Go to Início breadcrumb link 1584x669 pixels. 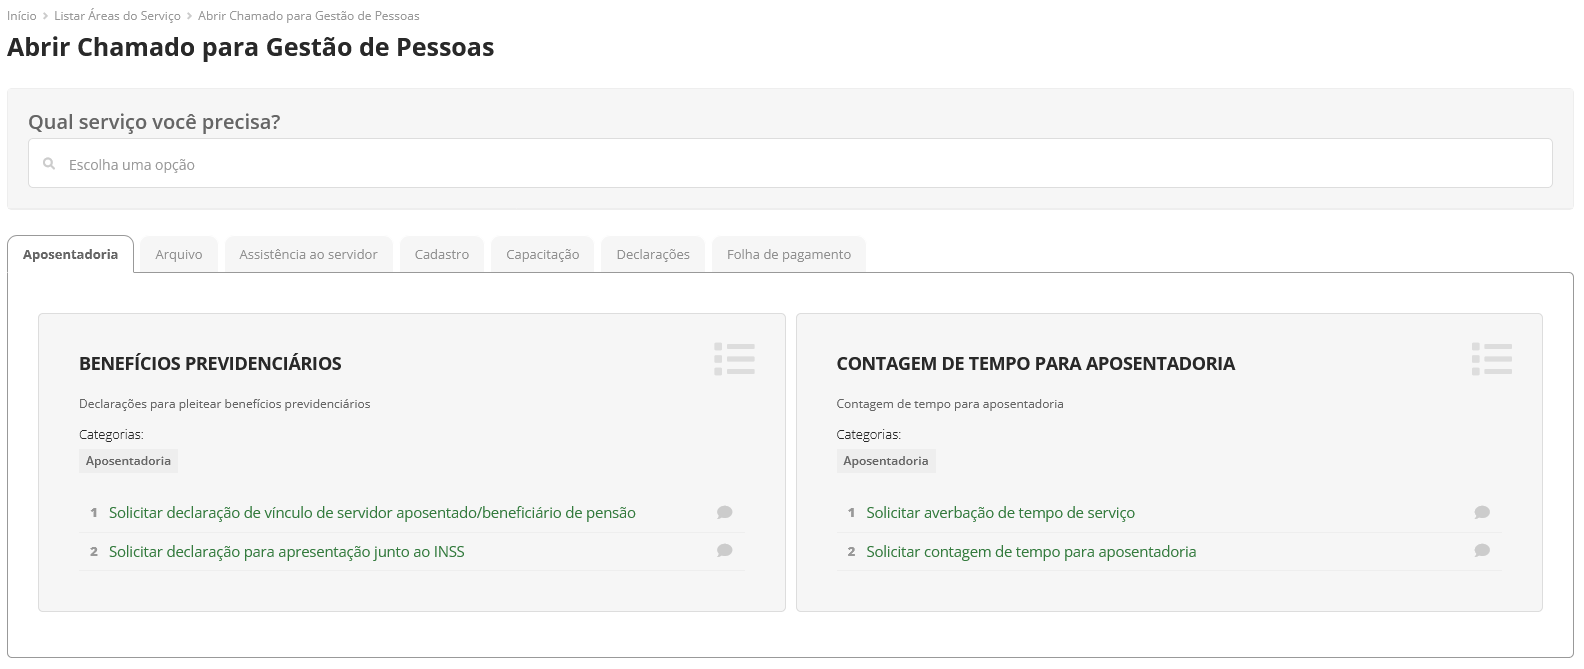point(21,16)
